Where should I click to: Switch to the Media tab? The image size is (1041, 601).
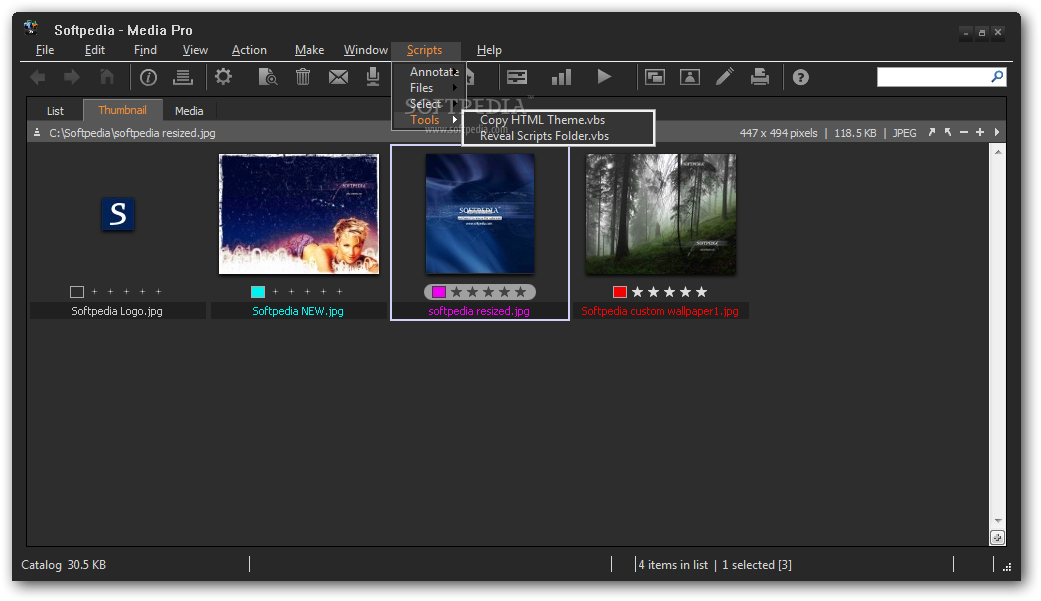pos(189,111)
